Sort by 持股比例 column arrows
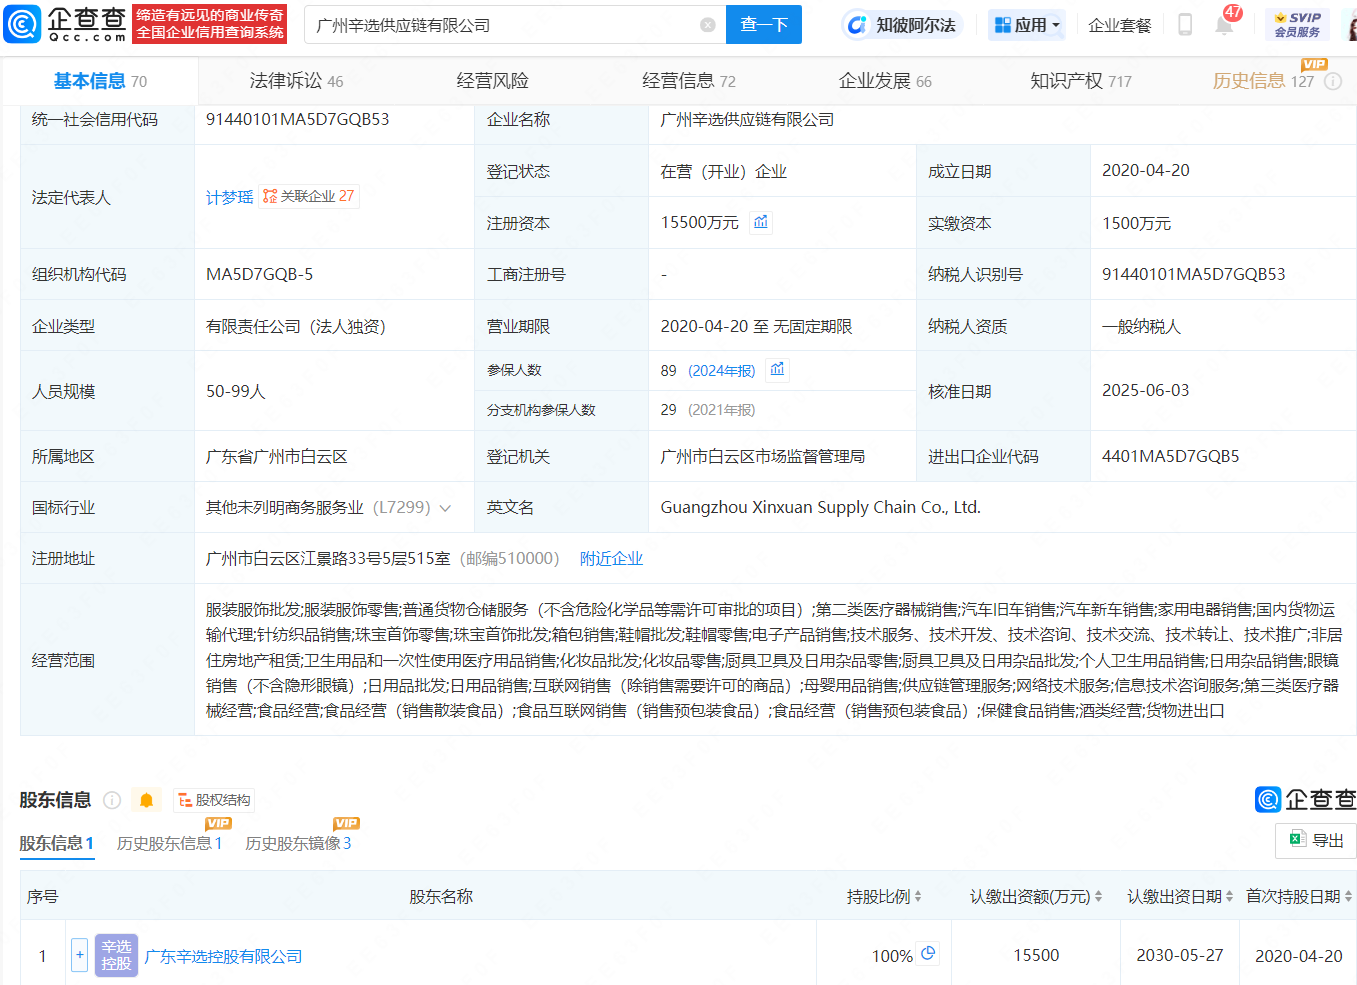 (918, 897)
